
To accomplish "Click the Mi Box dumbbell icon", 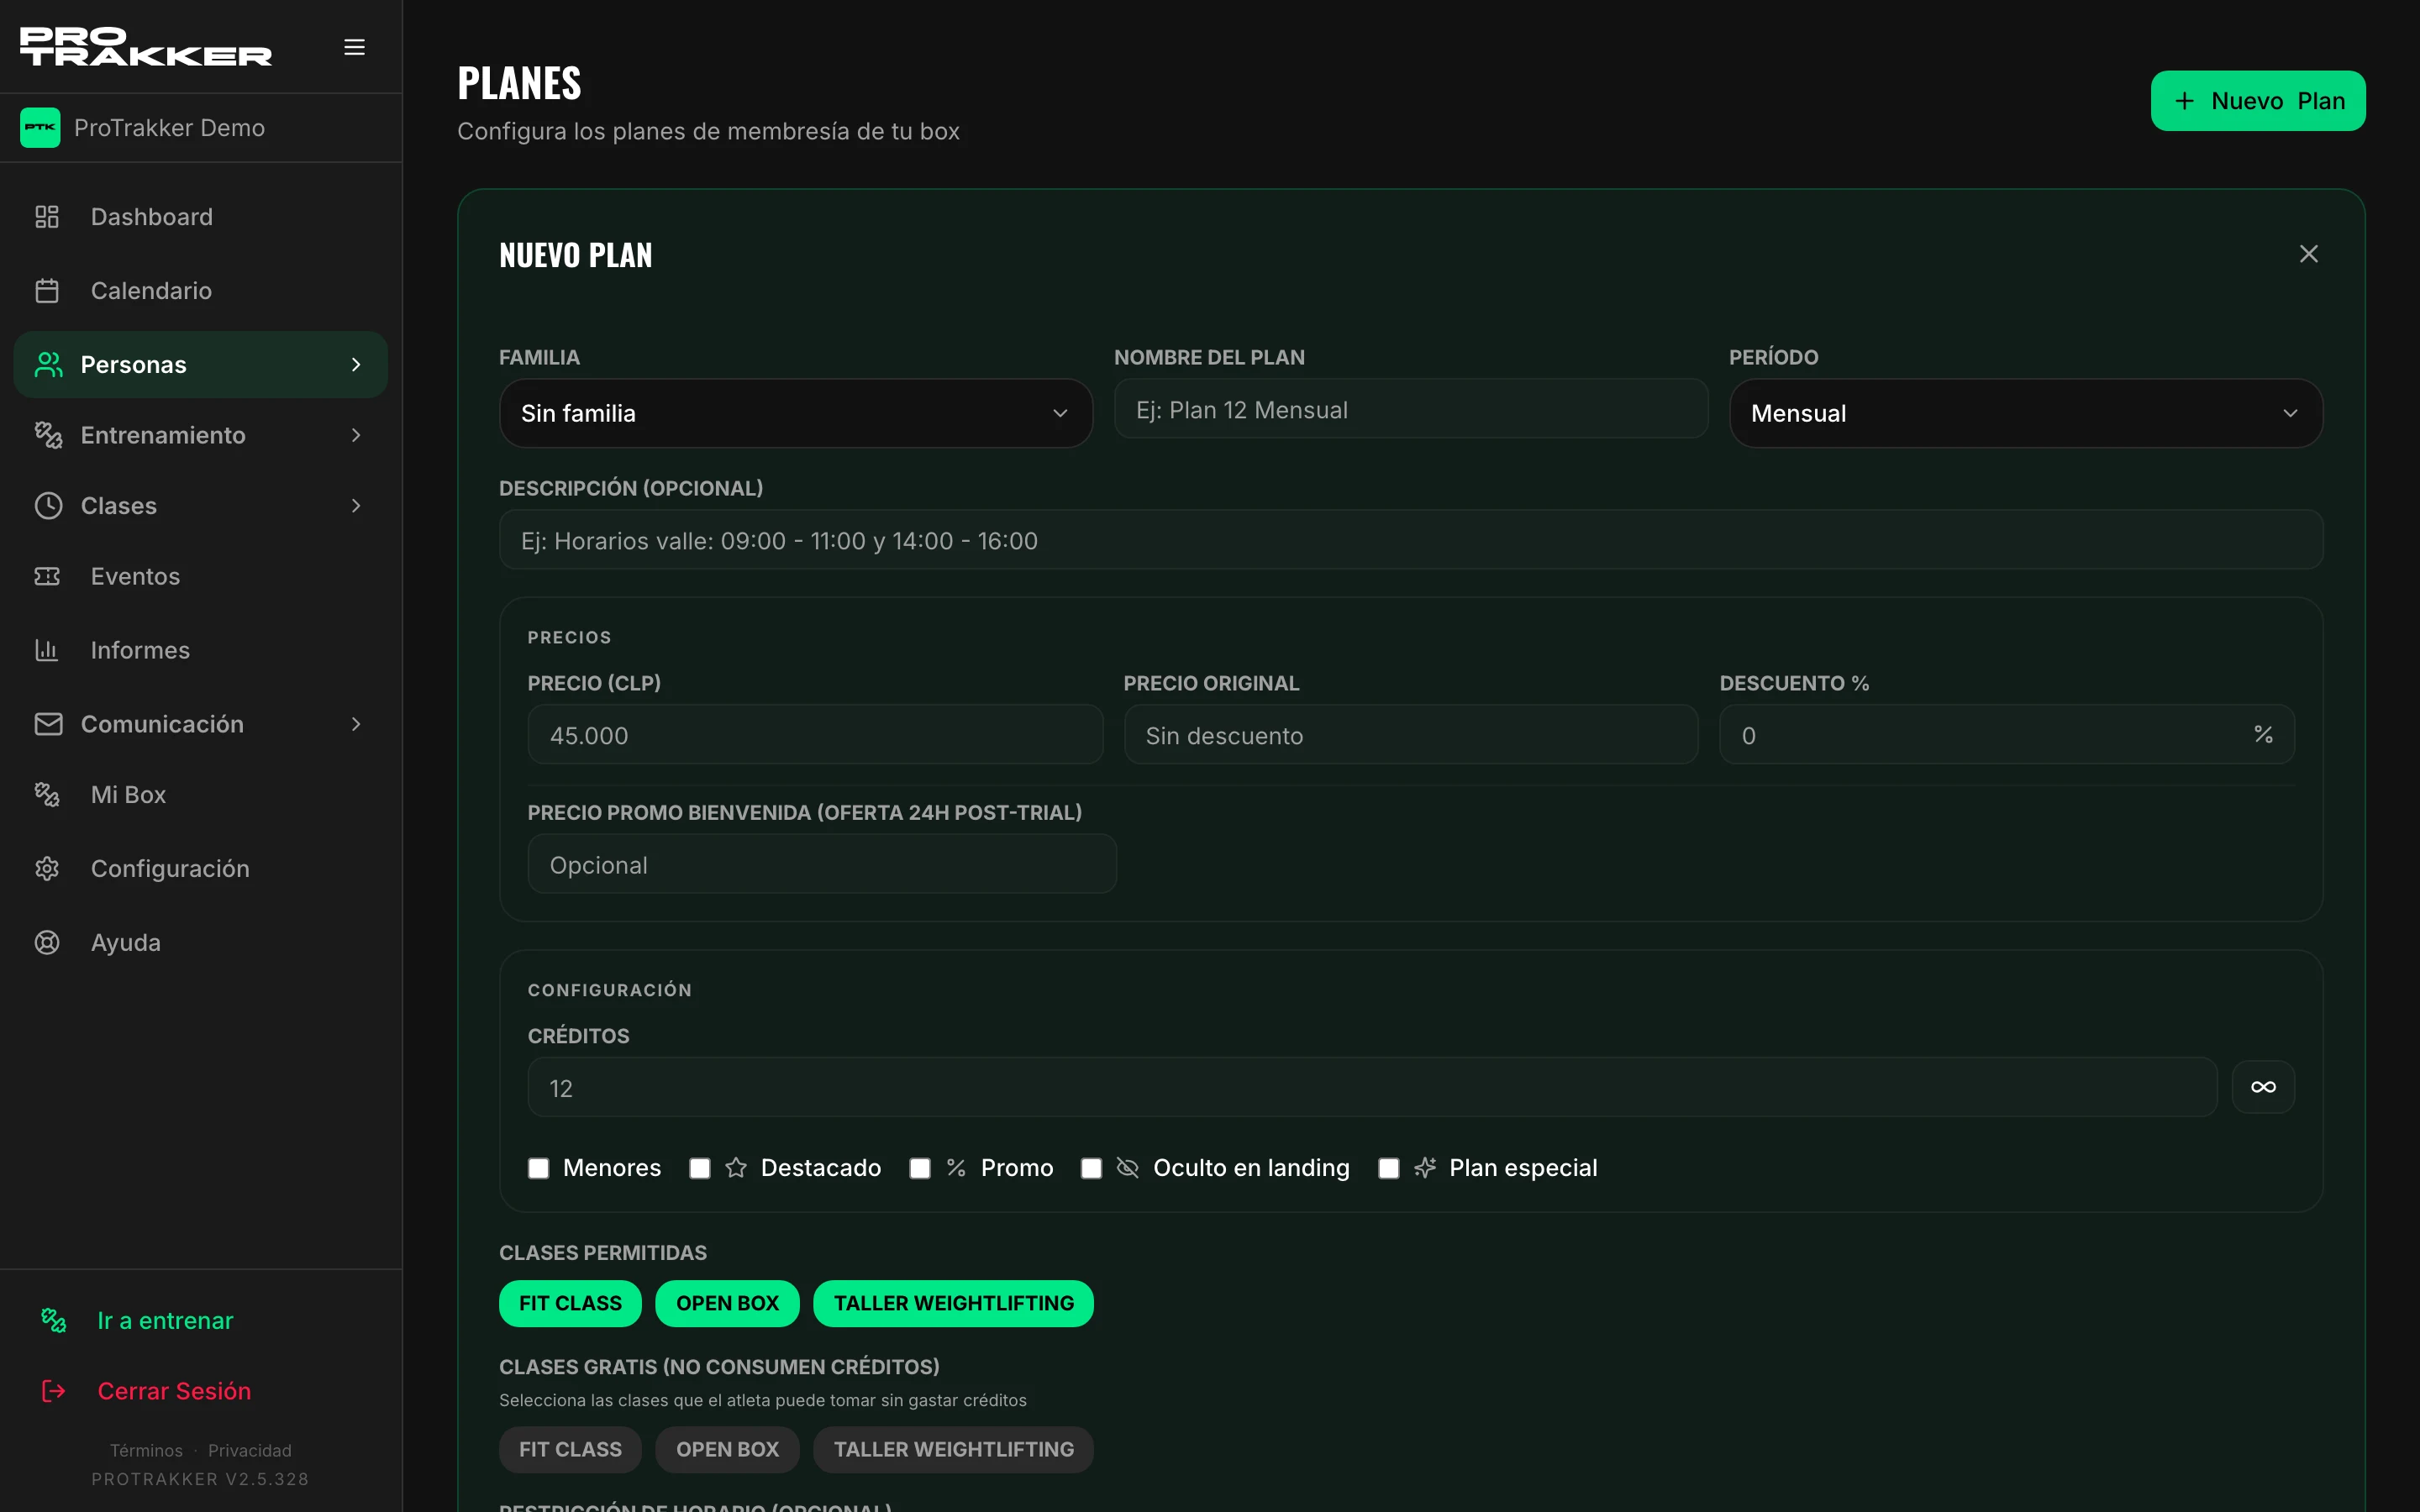I will [47, 795].
